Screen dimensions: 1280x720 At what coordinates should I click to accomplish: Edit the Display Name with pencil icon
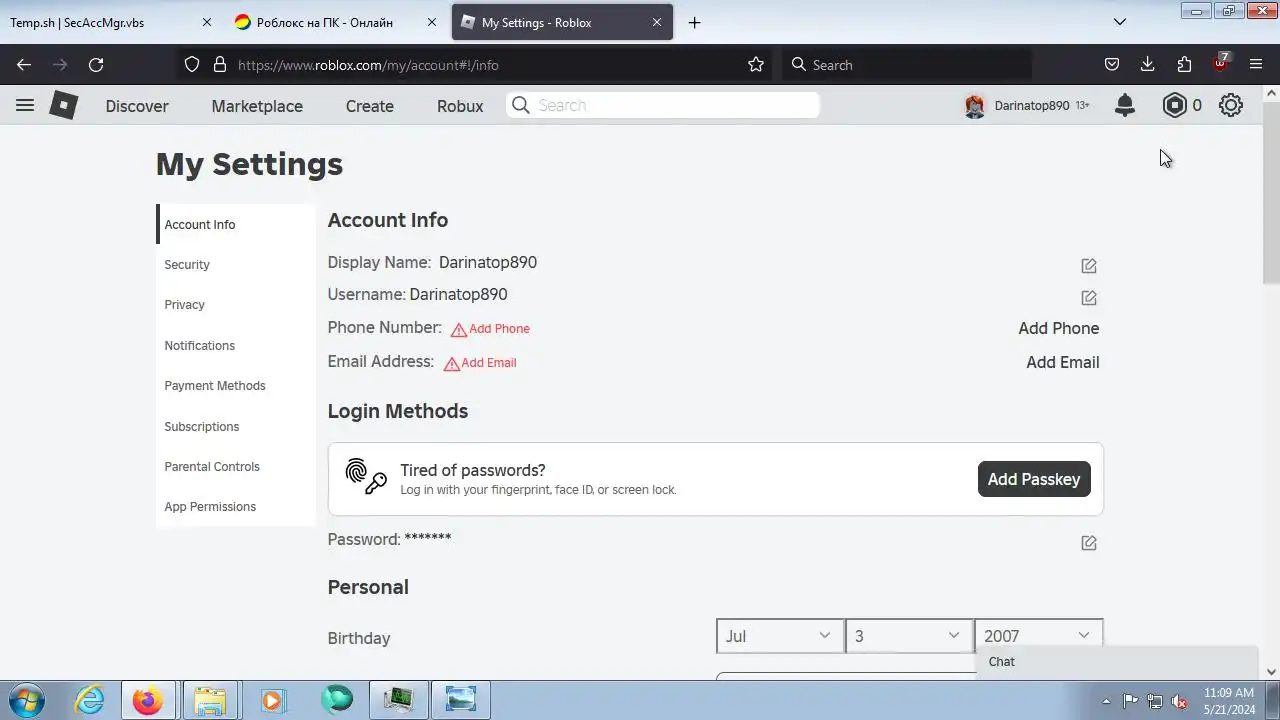[1089, 266]
